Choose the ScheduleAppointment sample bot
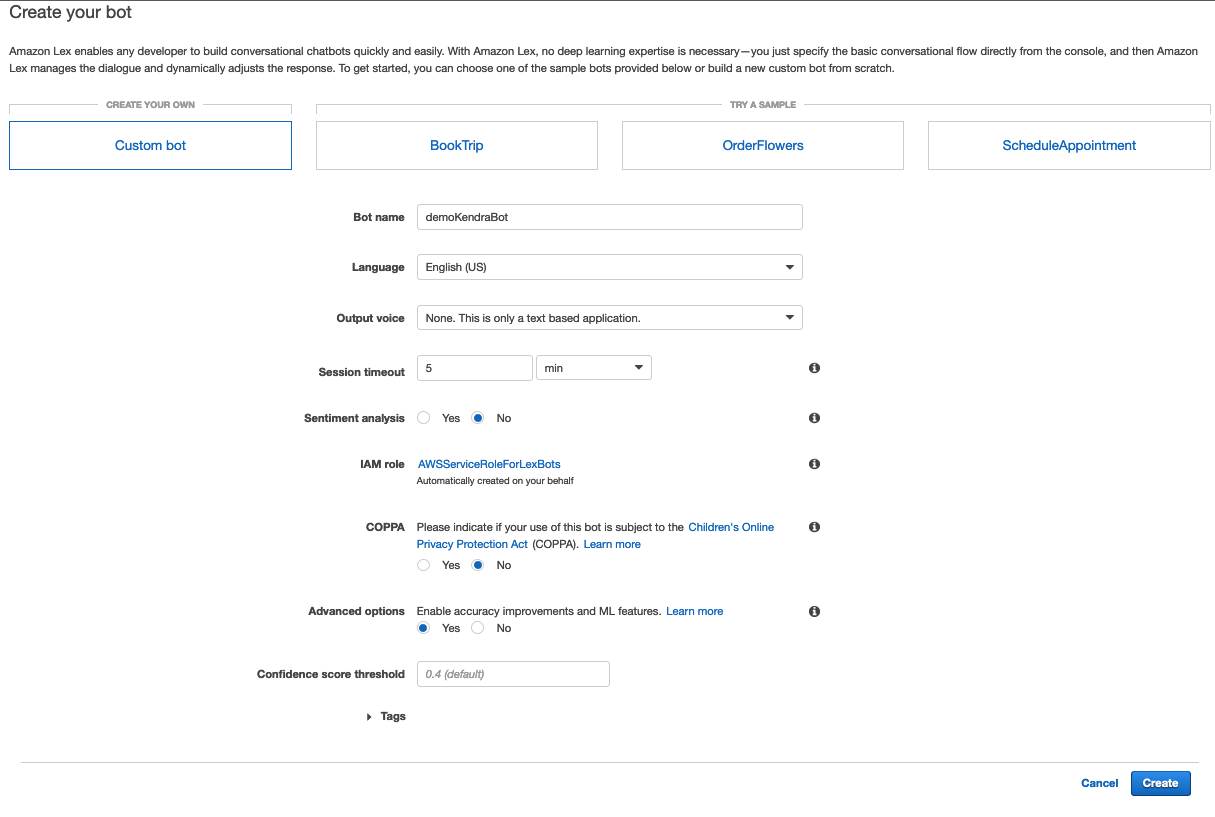The image size is (1215, 817). pyautogui.click(x=1069, y=145)
